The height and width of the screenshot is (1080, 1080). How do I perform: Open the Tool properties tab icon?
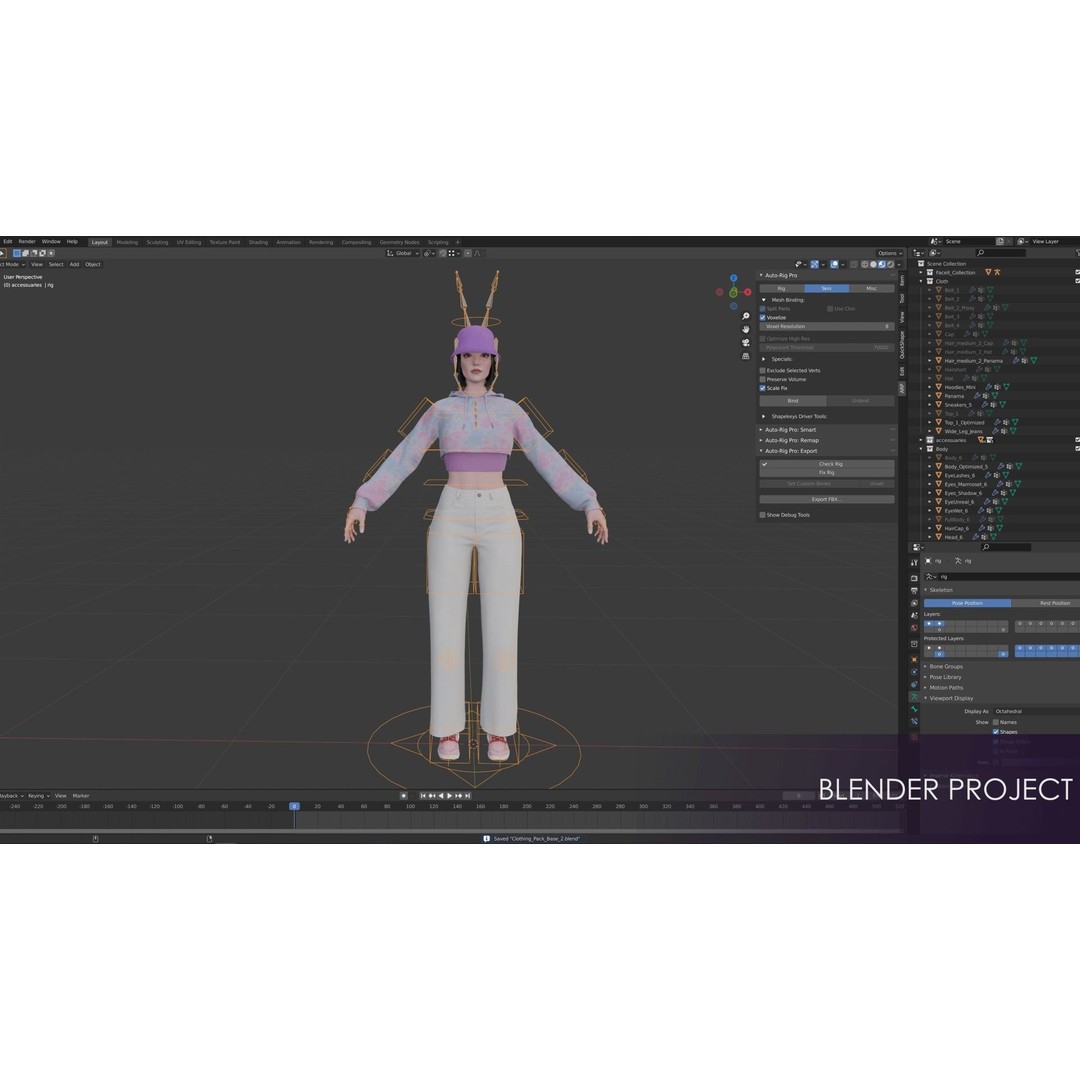[914, 563]
